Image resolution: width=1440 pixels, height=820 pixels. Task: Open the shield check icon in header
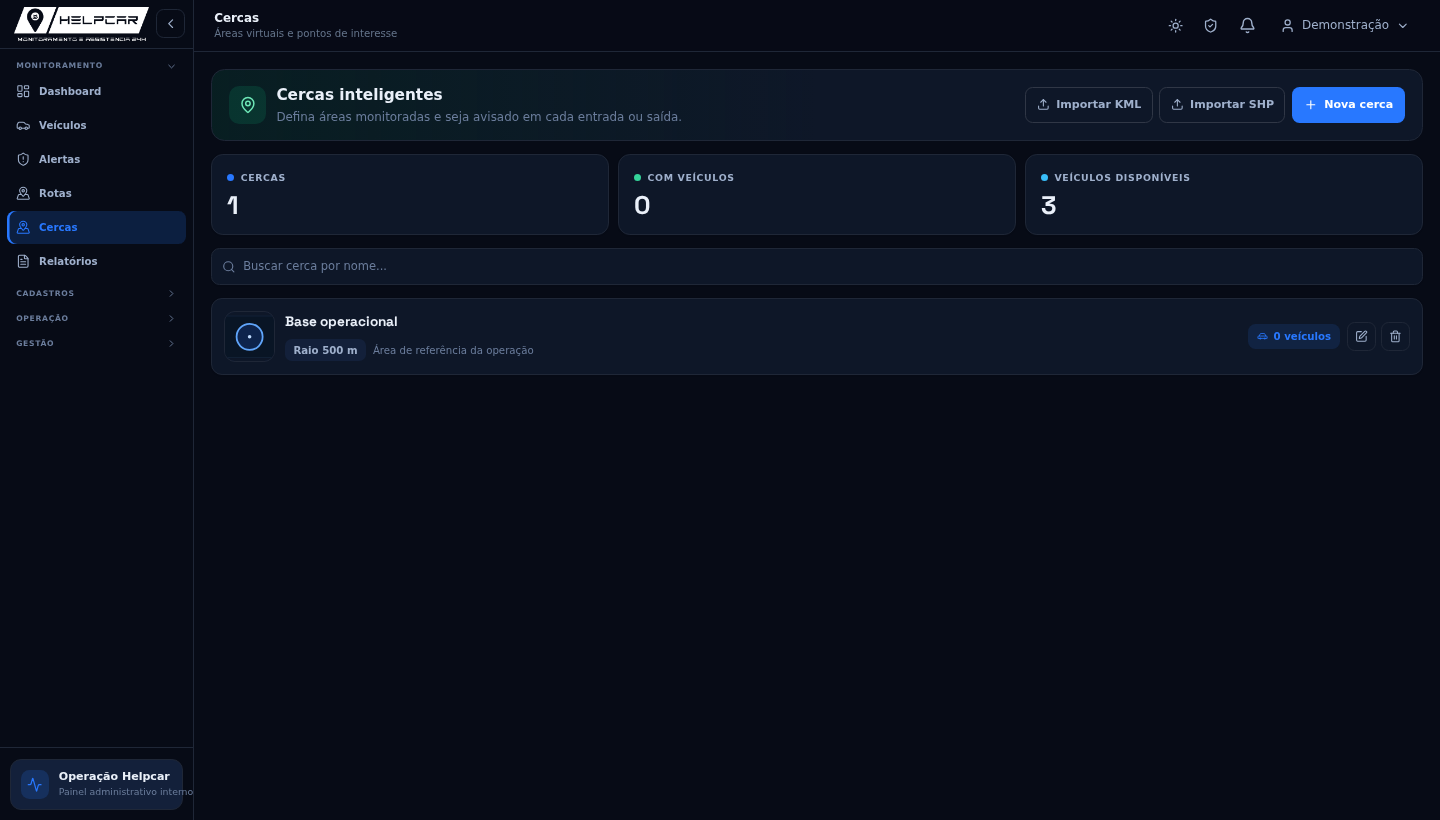point(1211,25)
